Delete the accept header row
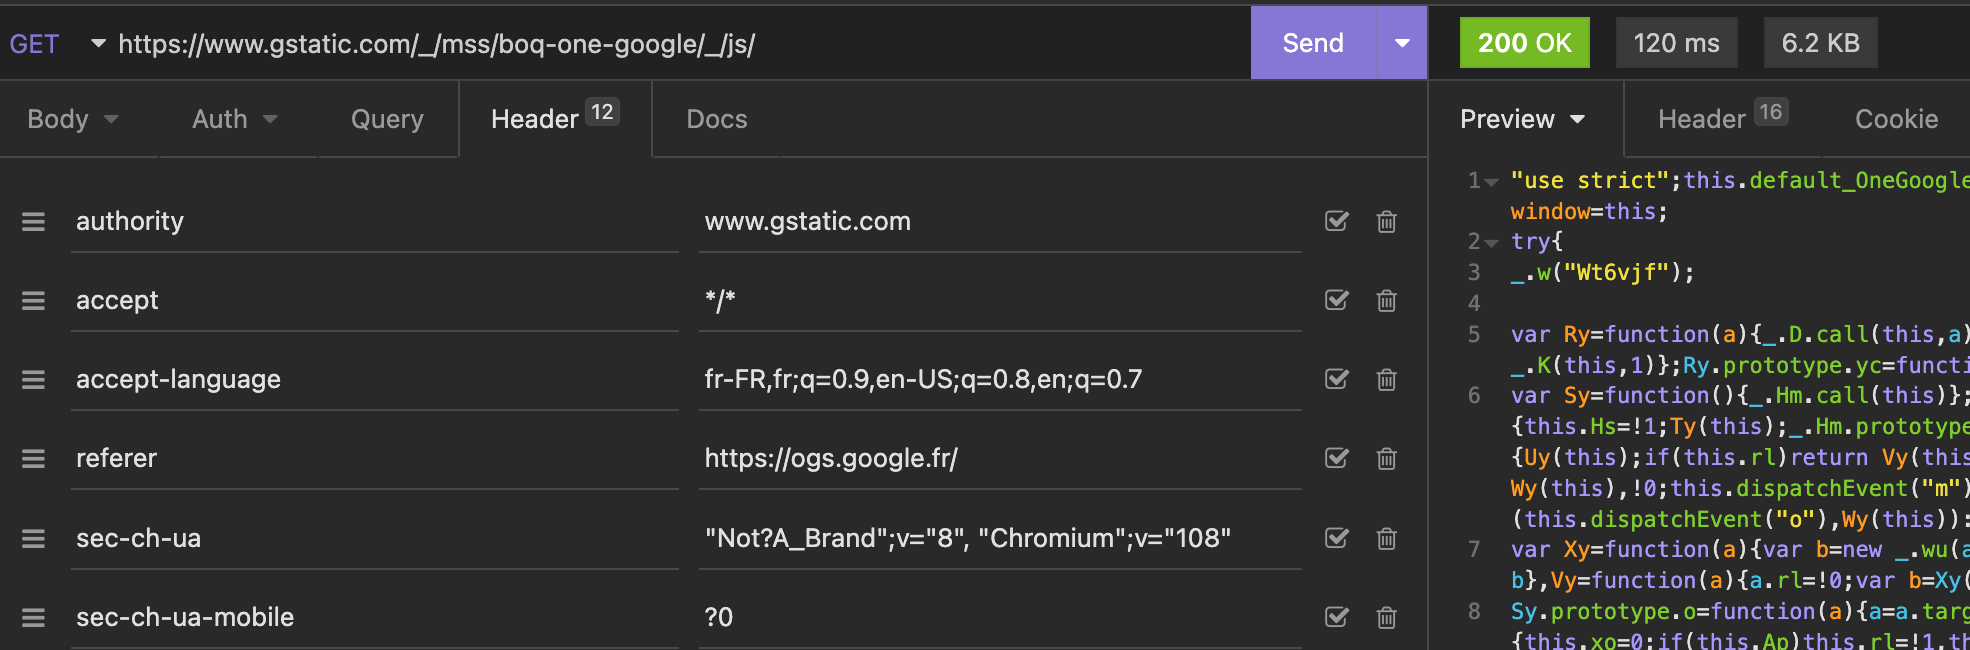Image resolution: width=1970 pixels, height=650 pixels. (x=1387, y=300)
